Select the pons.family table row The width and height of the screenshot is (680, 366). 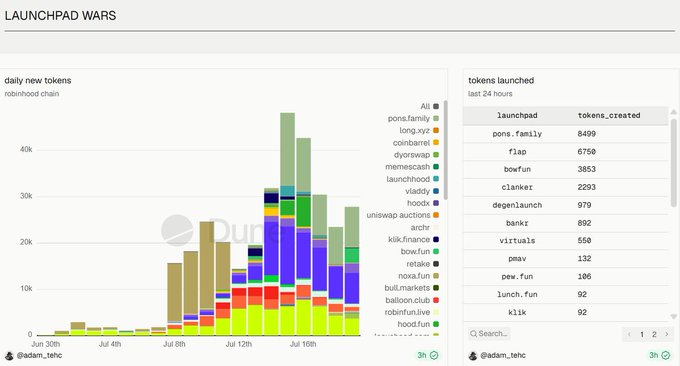point(566,134)
